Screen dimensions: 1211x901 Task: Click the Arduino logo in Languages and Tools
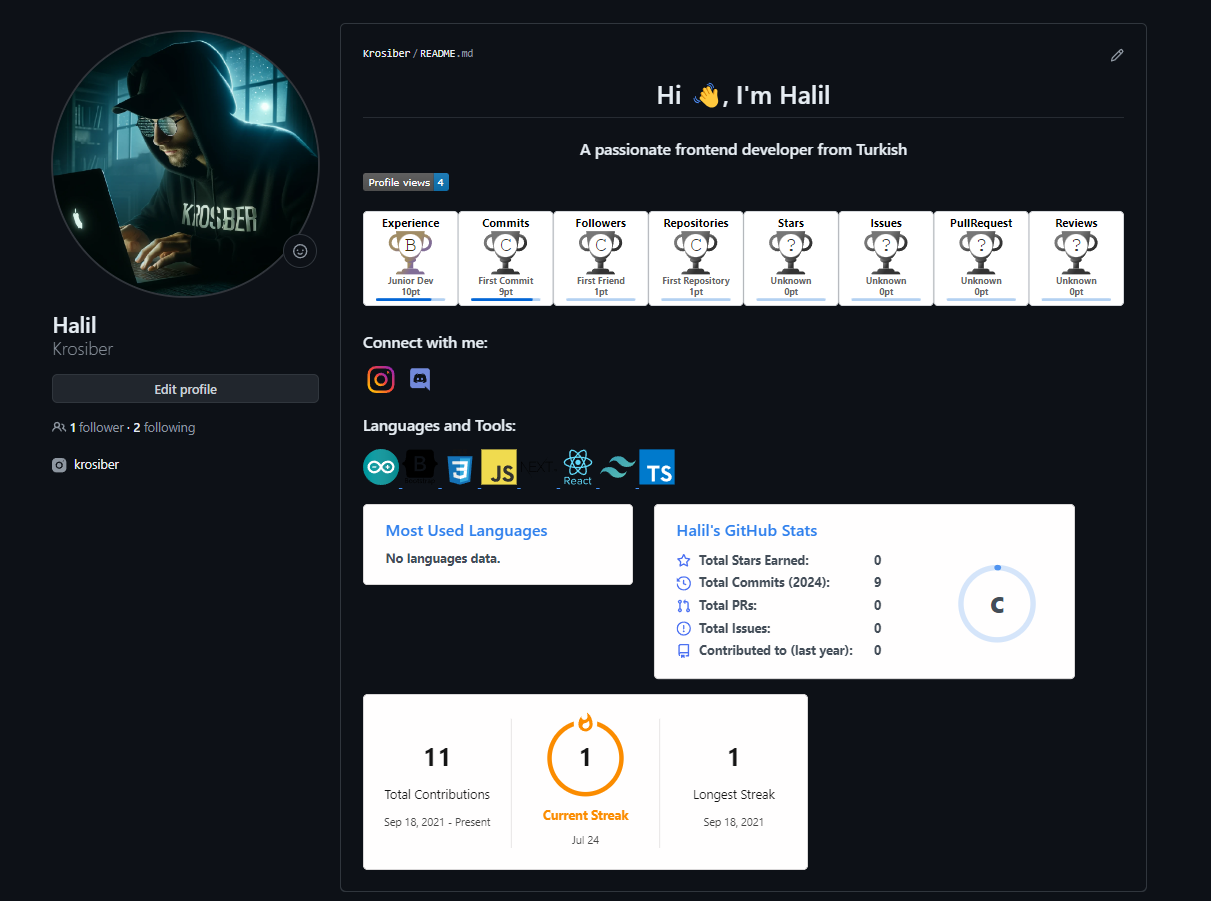pyautogui.click(x=381, y=467)
